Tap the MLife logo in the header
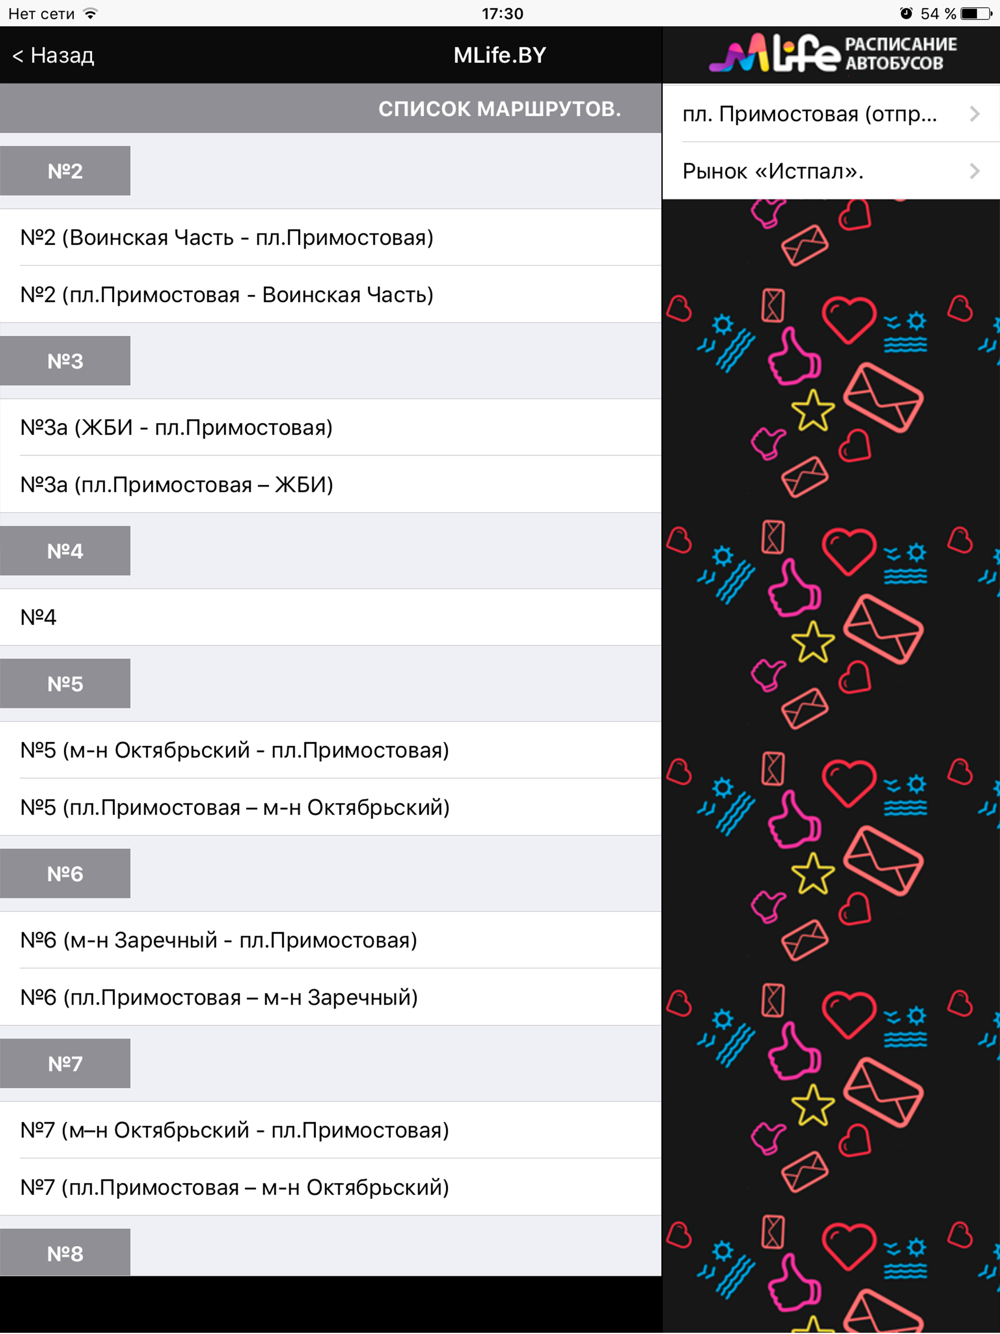Viewport: 1000px width, 1334px height. tap(833, 54)
